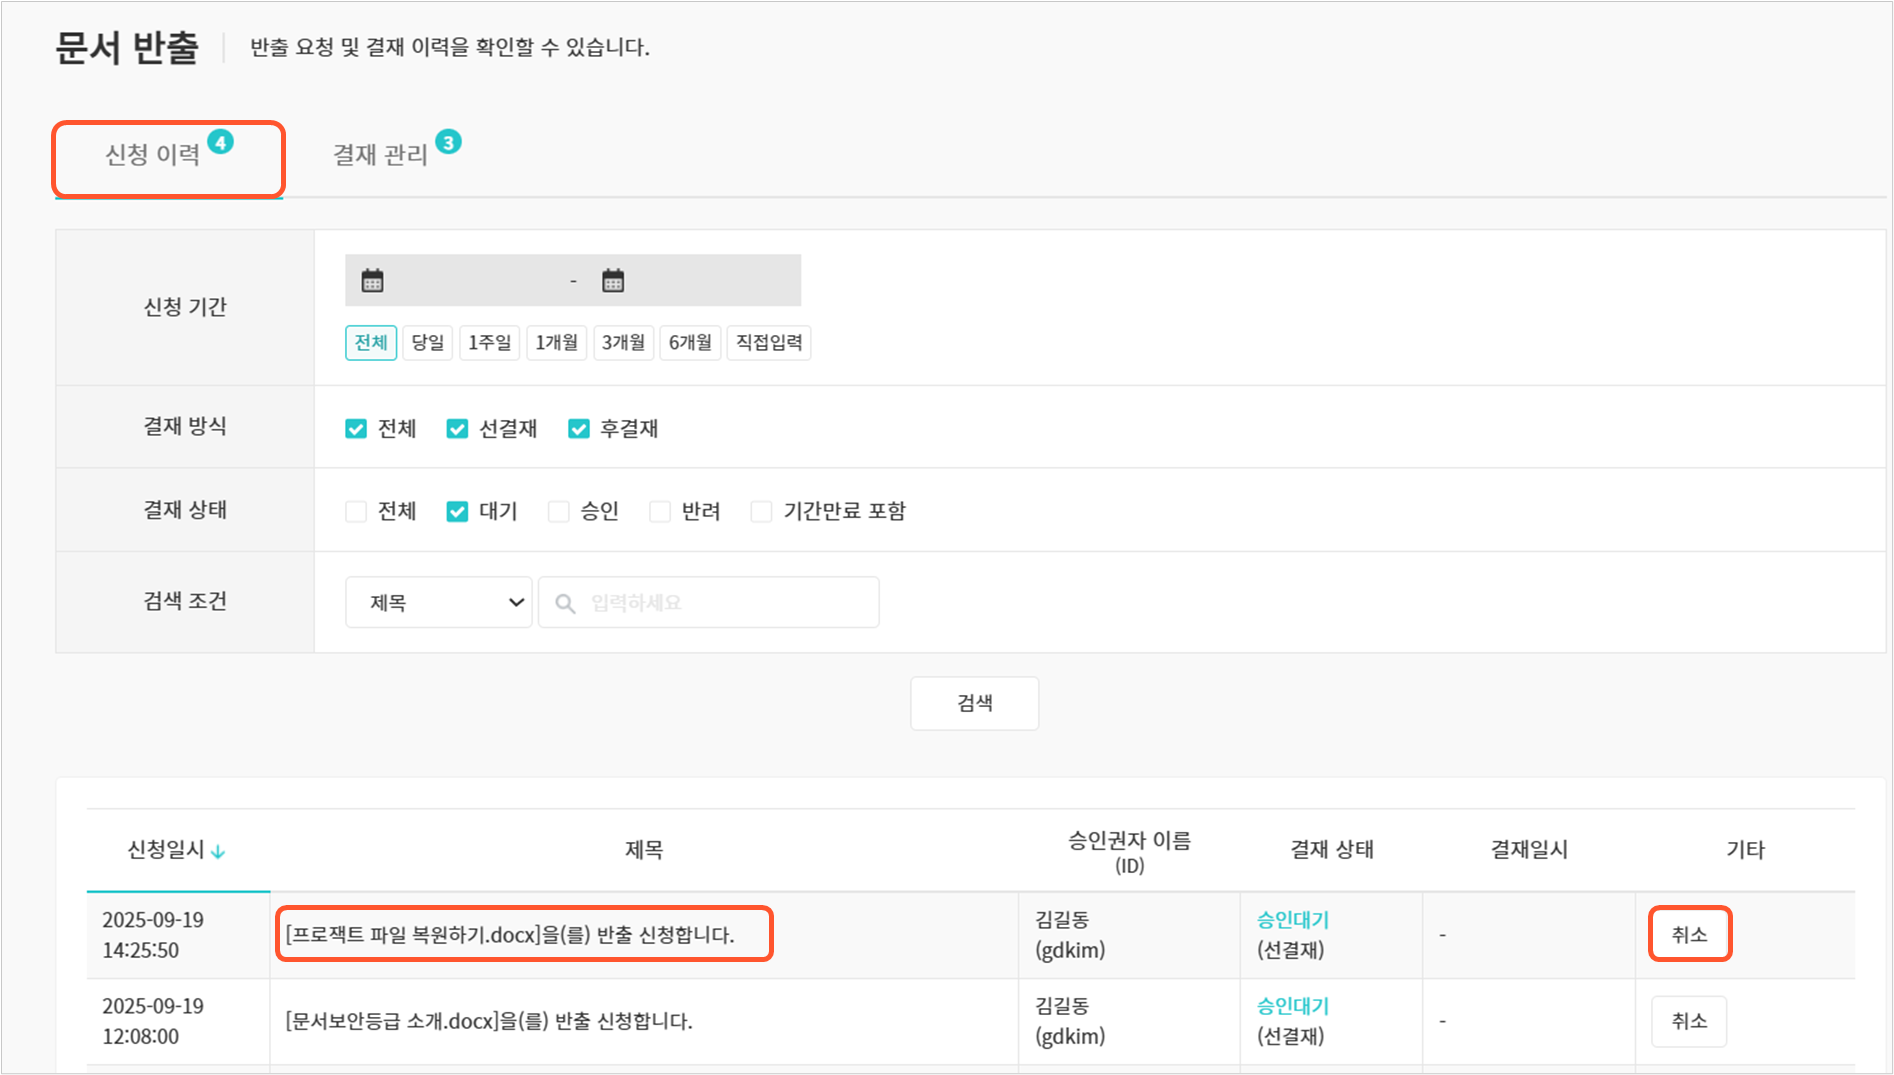Tick the 기간만료 포함 checkbox
1894x1075 pixels.
pos(761,512)
